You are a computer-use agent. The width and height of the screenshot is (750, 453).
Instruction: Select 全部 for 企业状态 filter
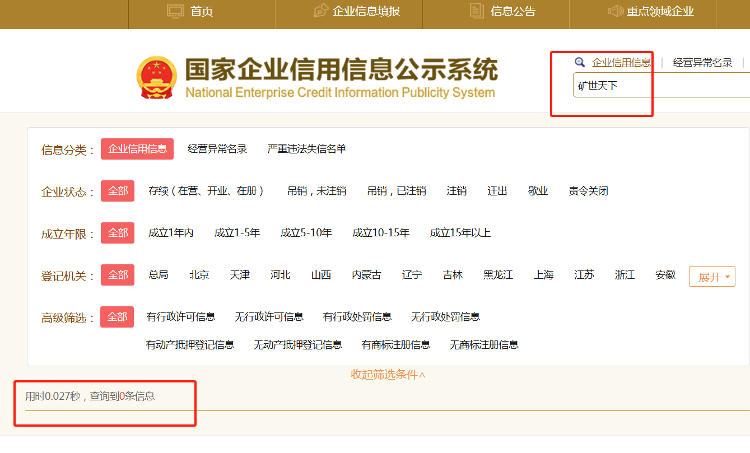(118, 191)
